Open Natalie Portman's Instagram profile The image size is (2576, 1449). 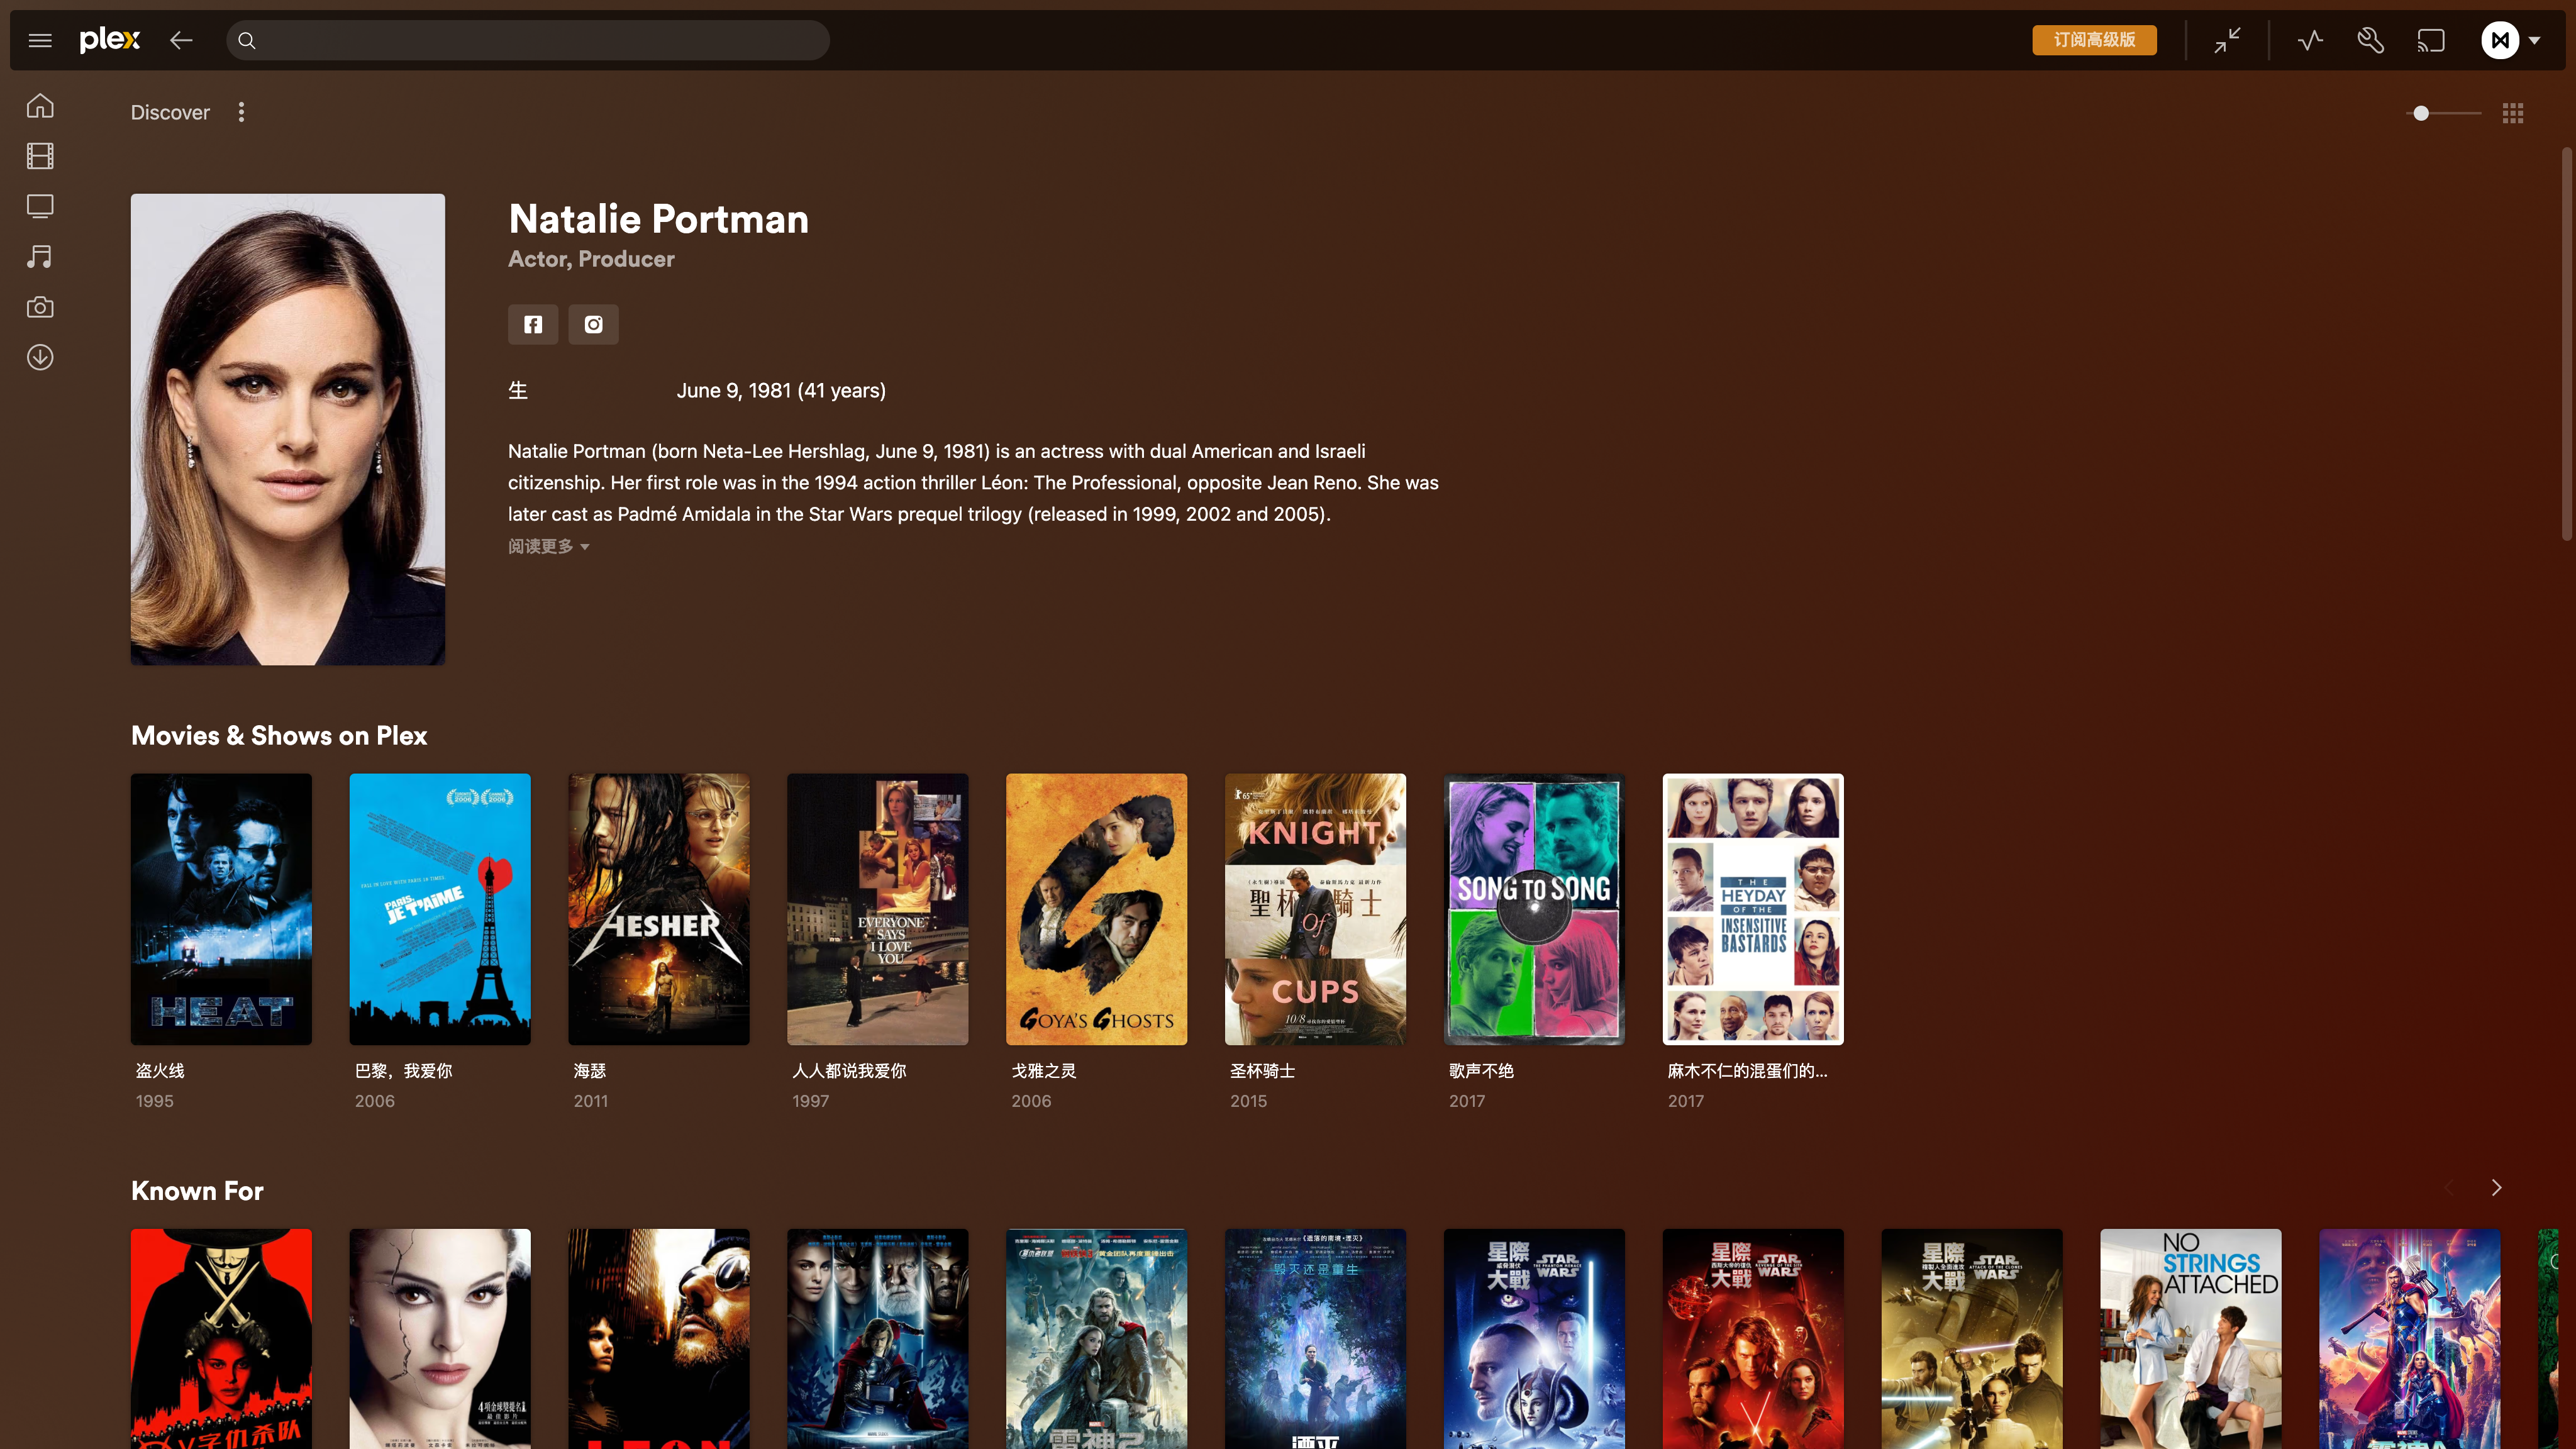click(593, 324)
